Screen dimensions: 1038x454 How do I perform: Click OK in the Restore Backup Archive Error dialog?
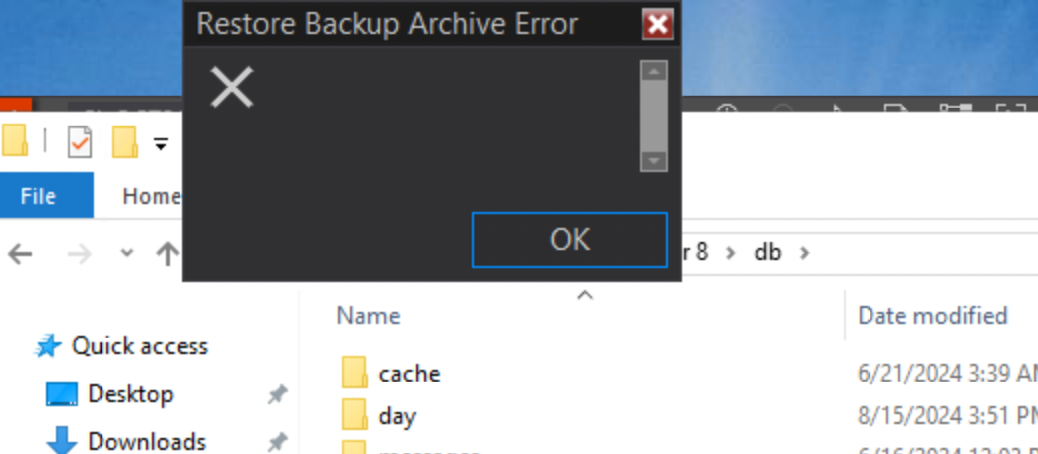pyautogui.click(x=569, y=240)
